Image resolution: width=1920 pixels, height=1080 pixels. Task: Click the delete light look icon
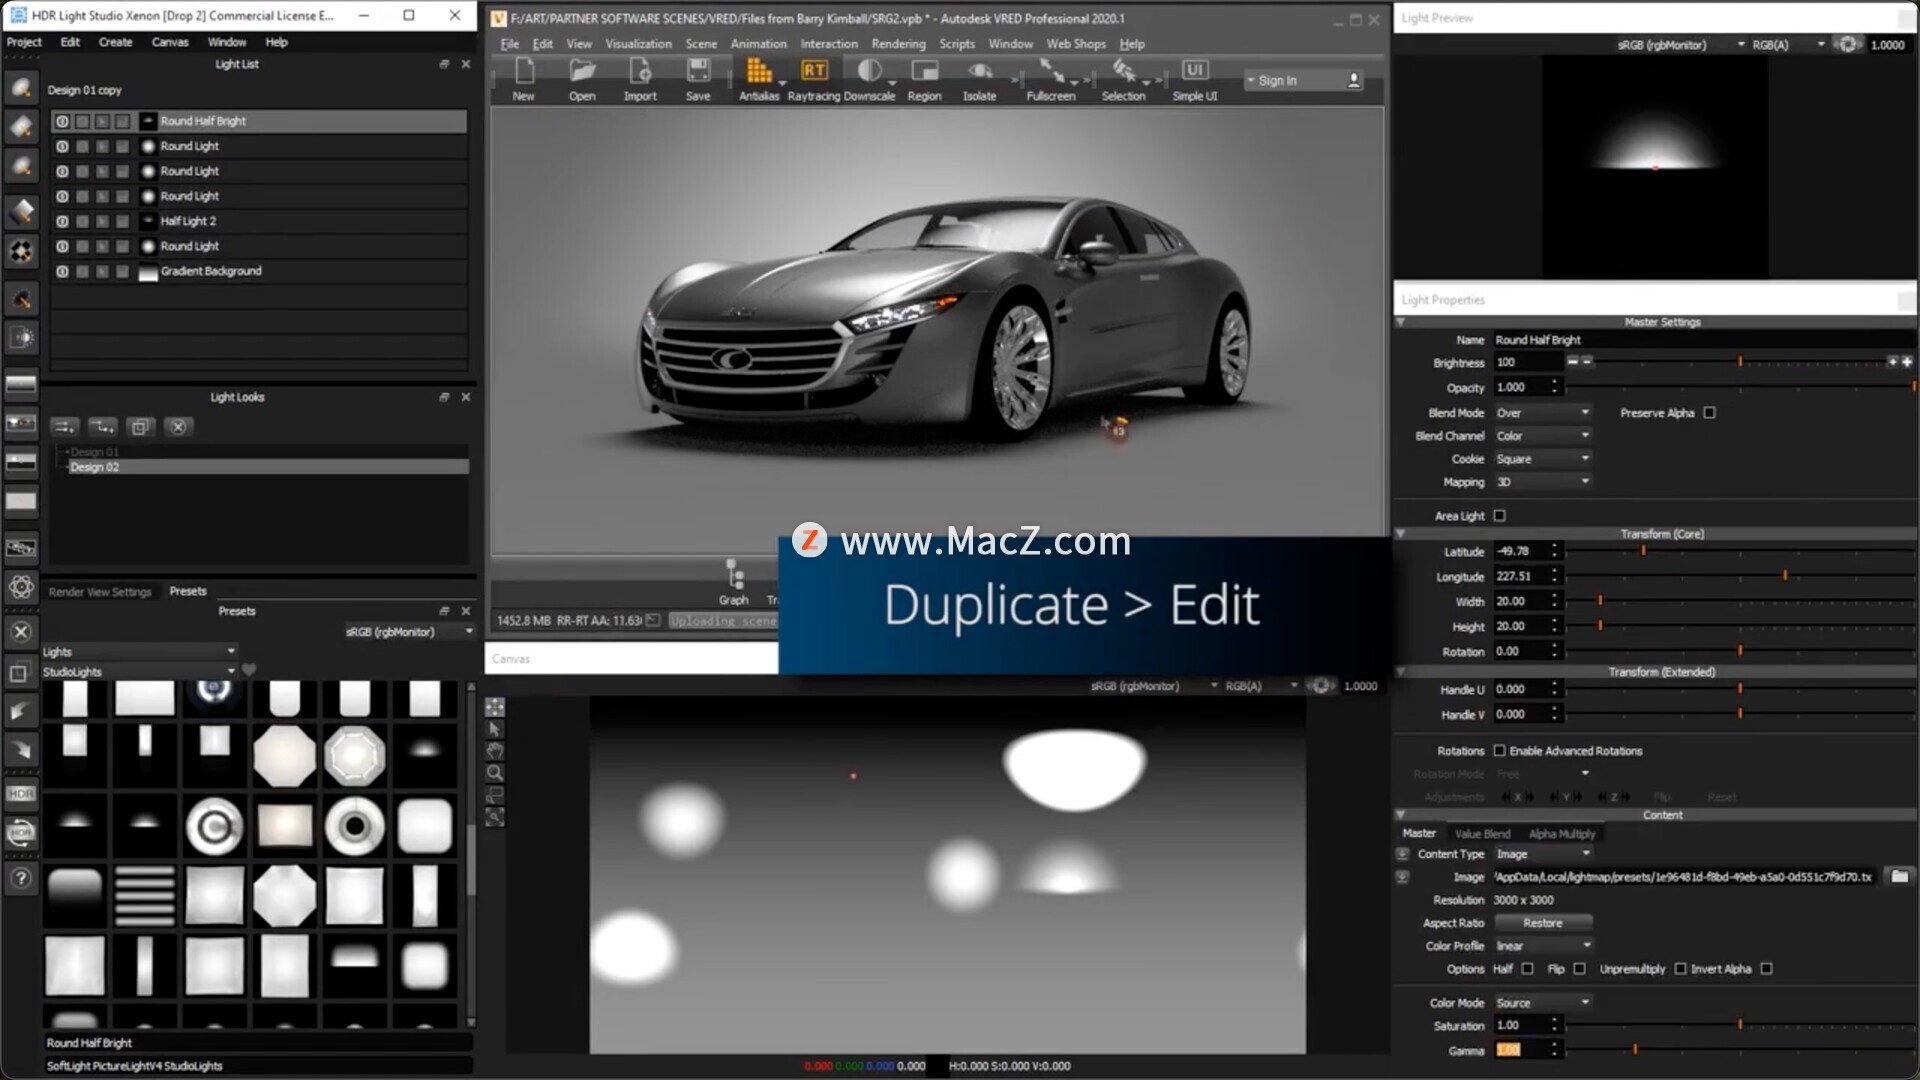pyautogui.click(x=178, y=427)
